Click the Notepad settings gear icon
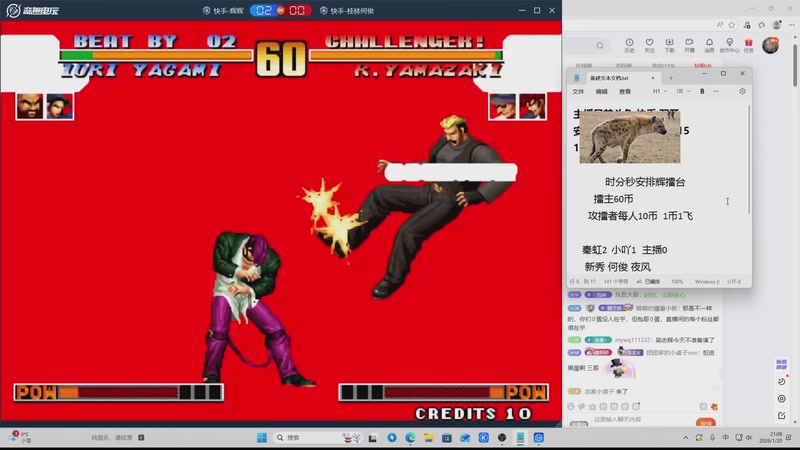Screen dimensions: 800x450 click(x=742, y=91)
